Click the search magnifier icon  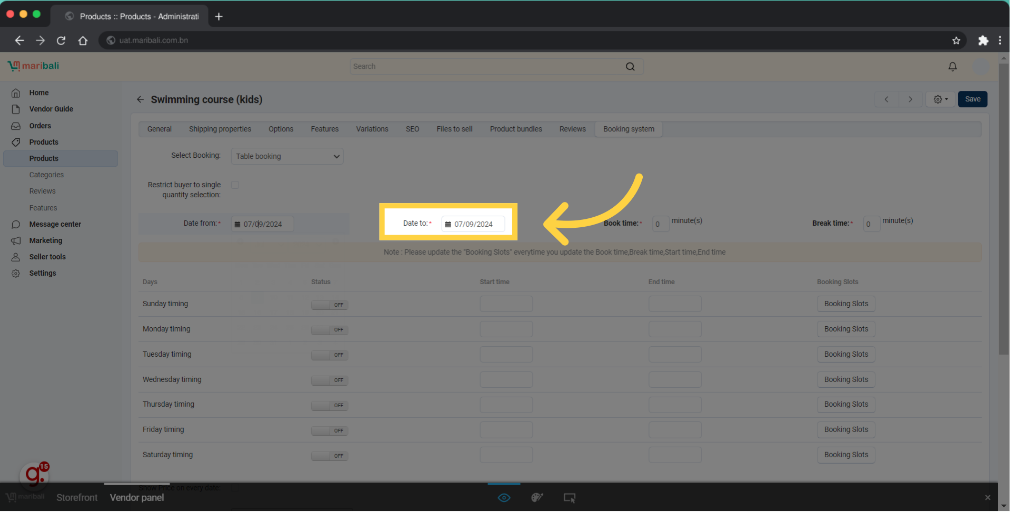[630, 67]
